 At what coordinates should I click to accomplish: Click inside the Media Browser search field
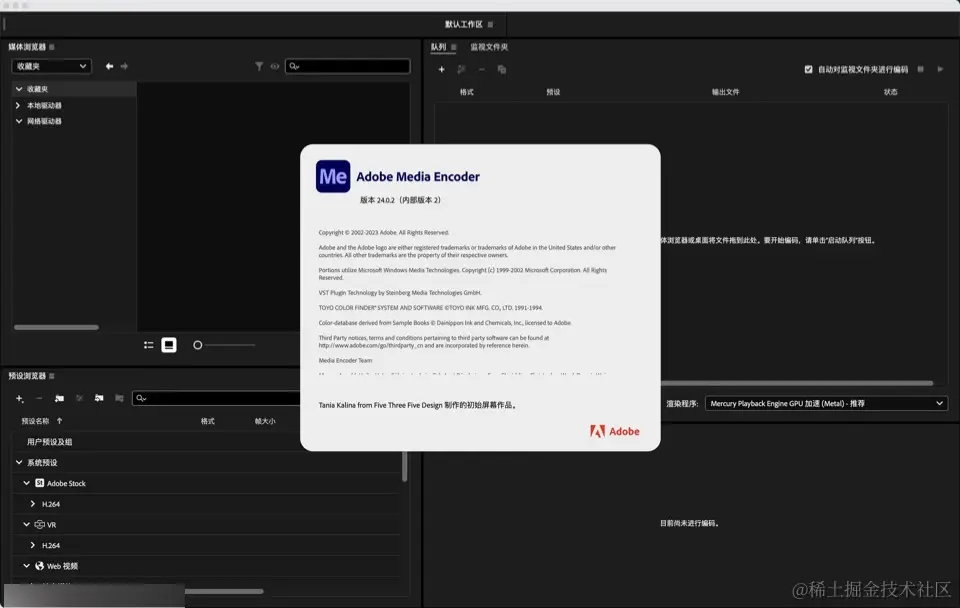(x=347, y=66)
